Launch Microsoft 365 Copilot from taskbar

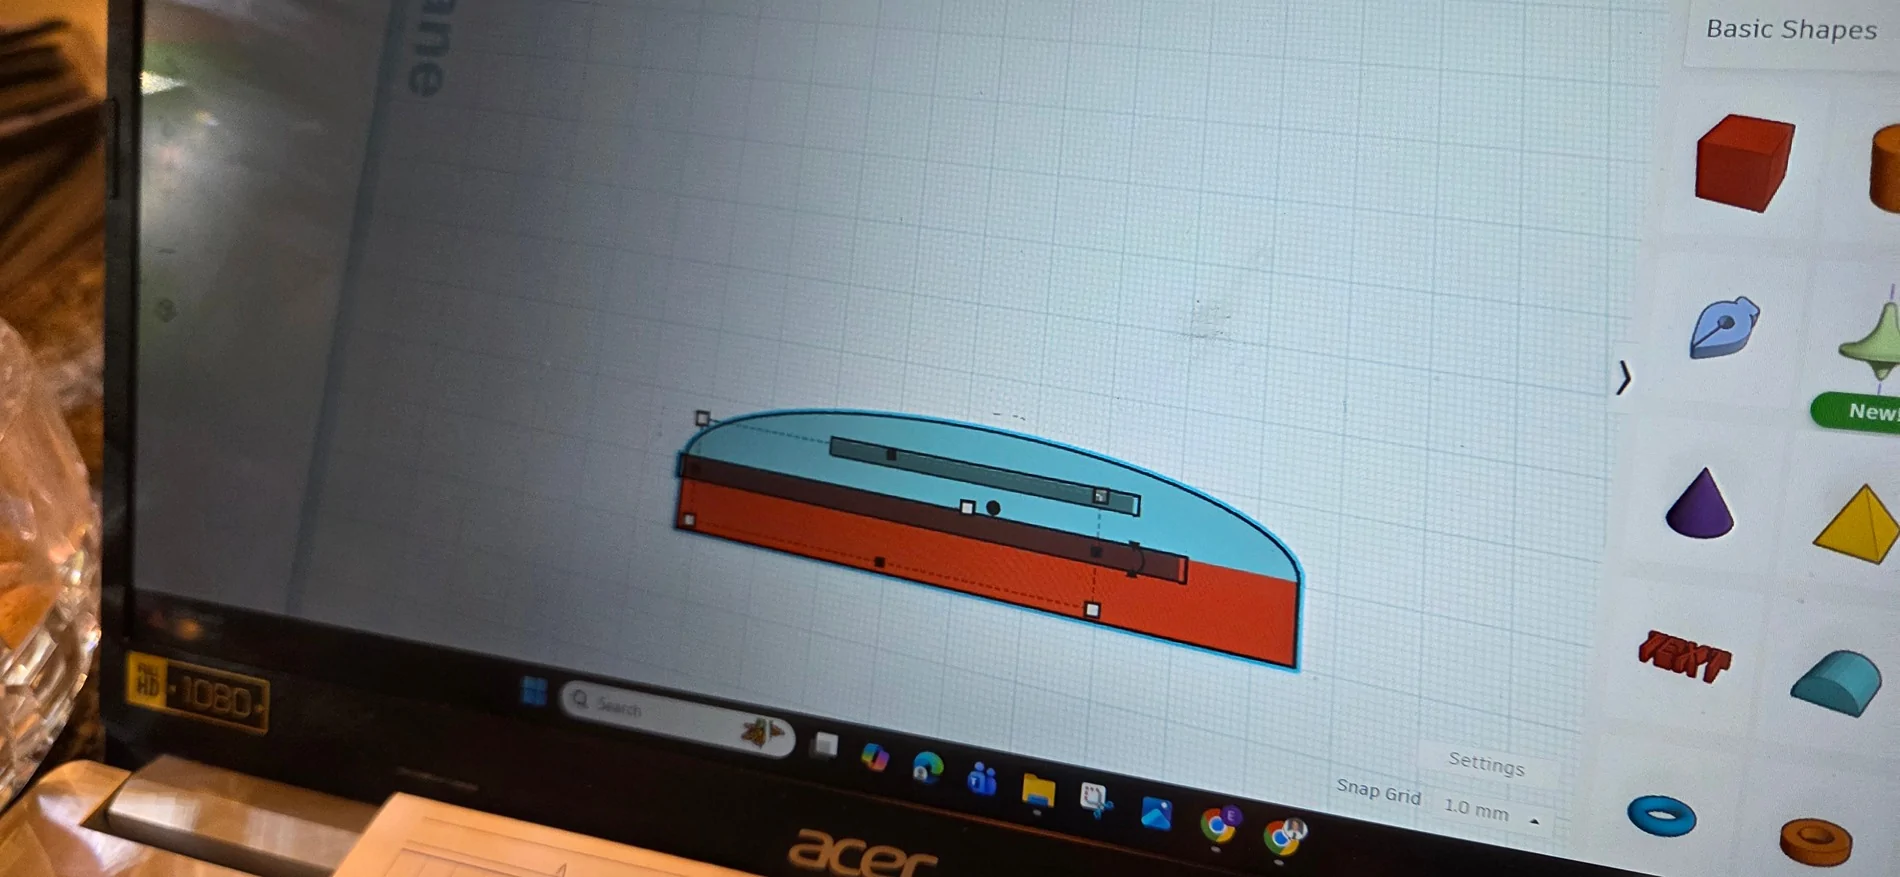point(875,757)
